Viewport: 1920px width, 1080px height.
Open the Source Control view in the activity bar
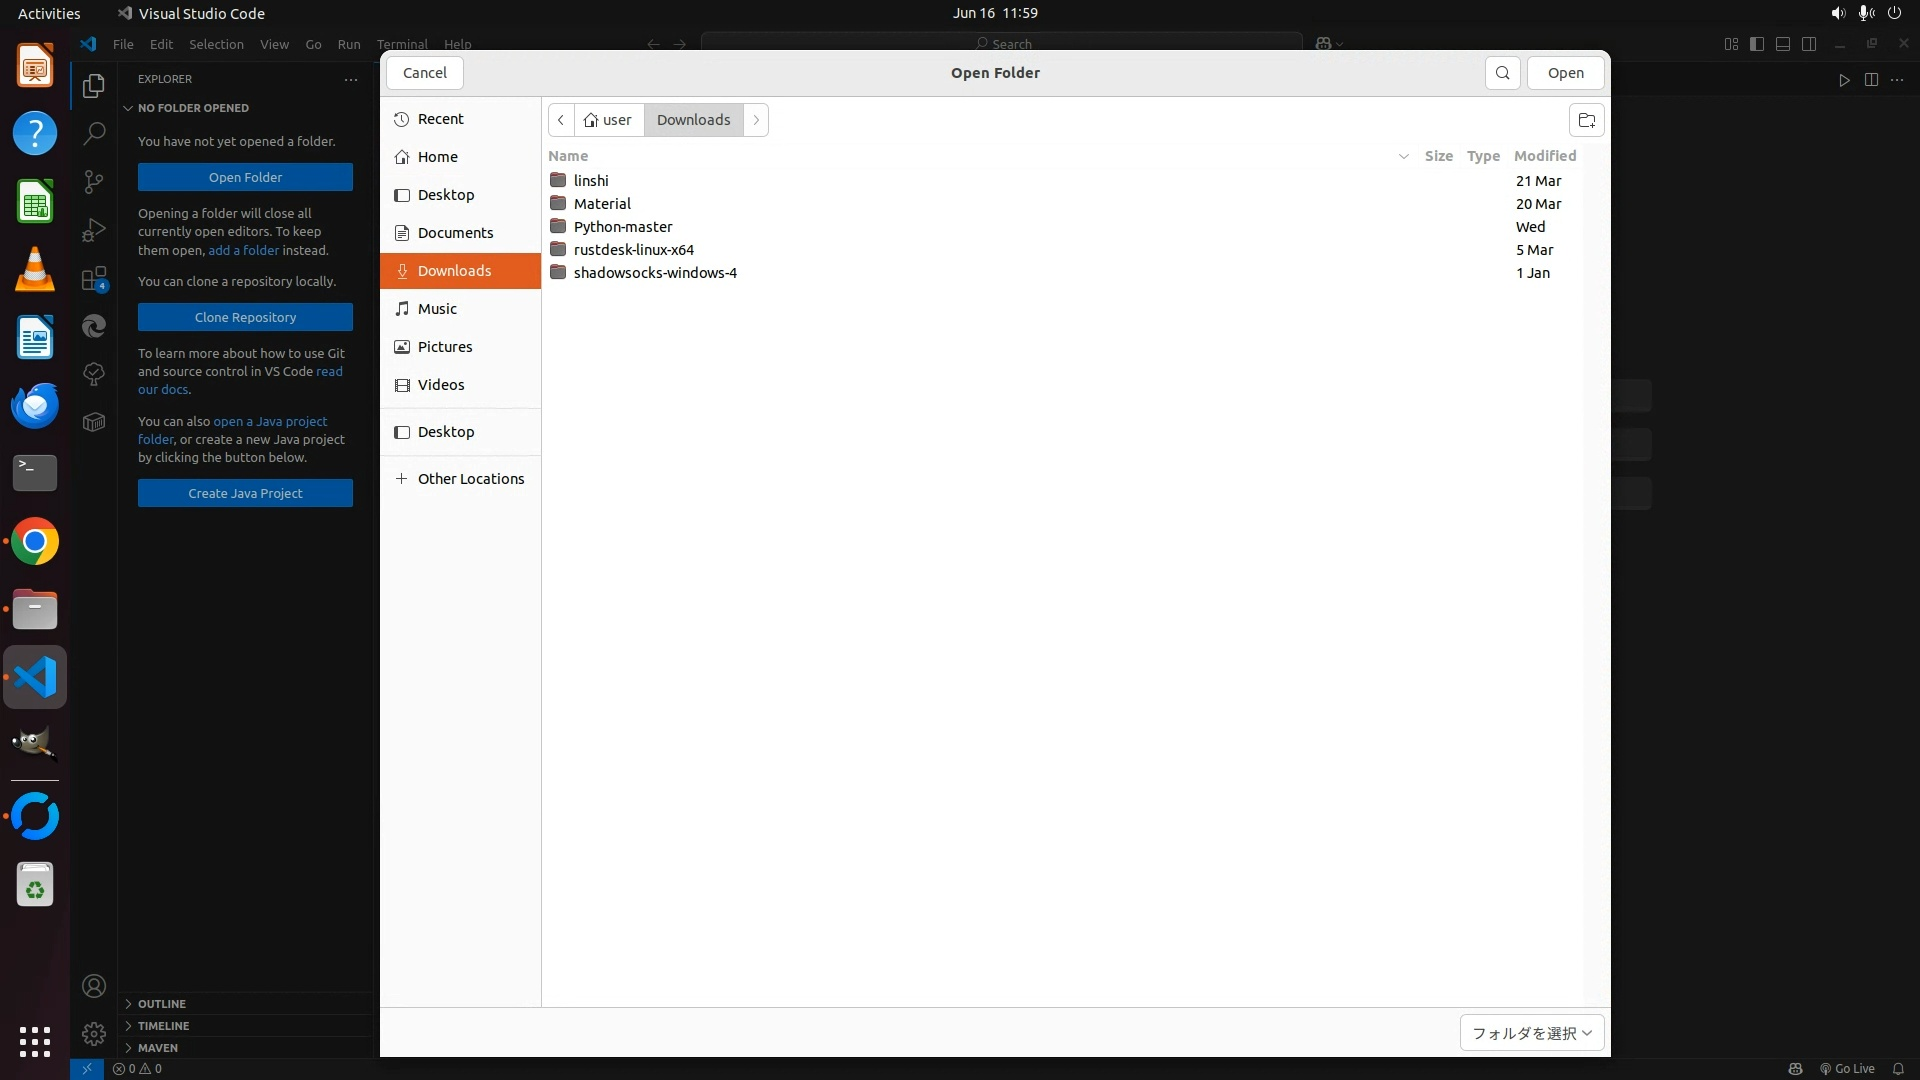[94, 181]
